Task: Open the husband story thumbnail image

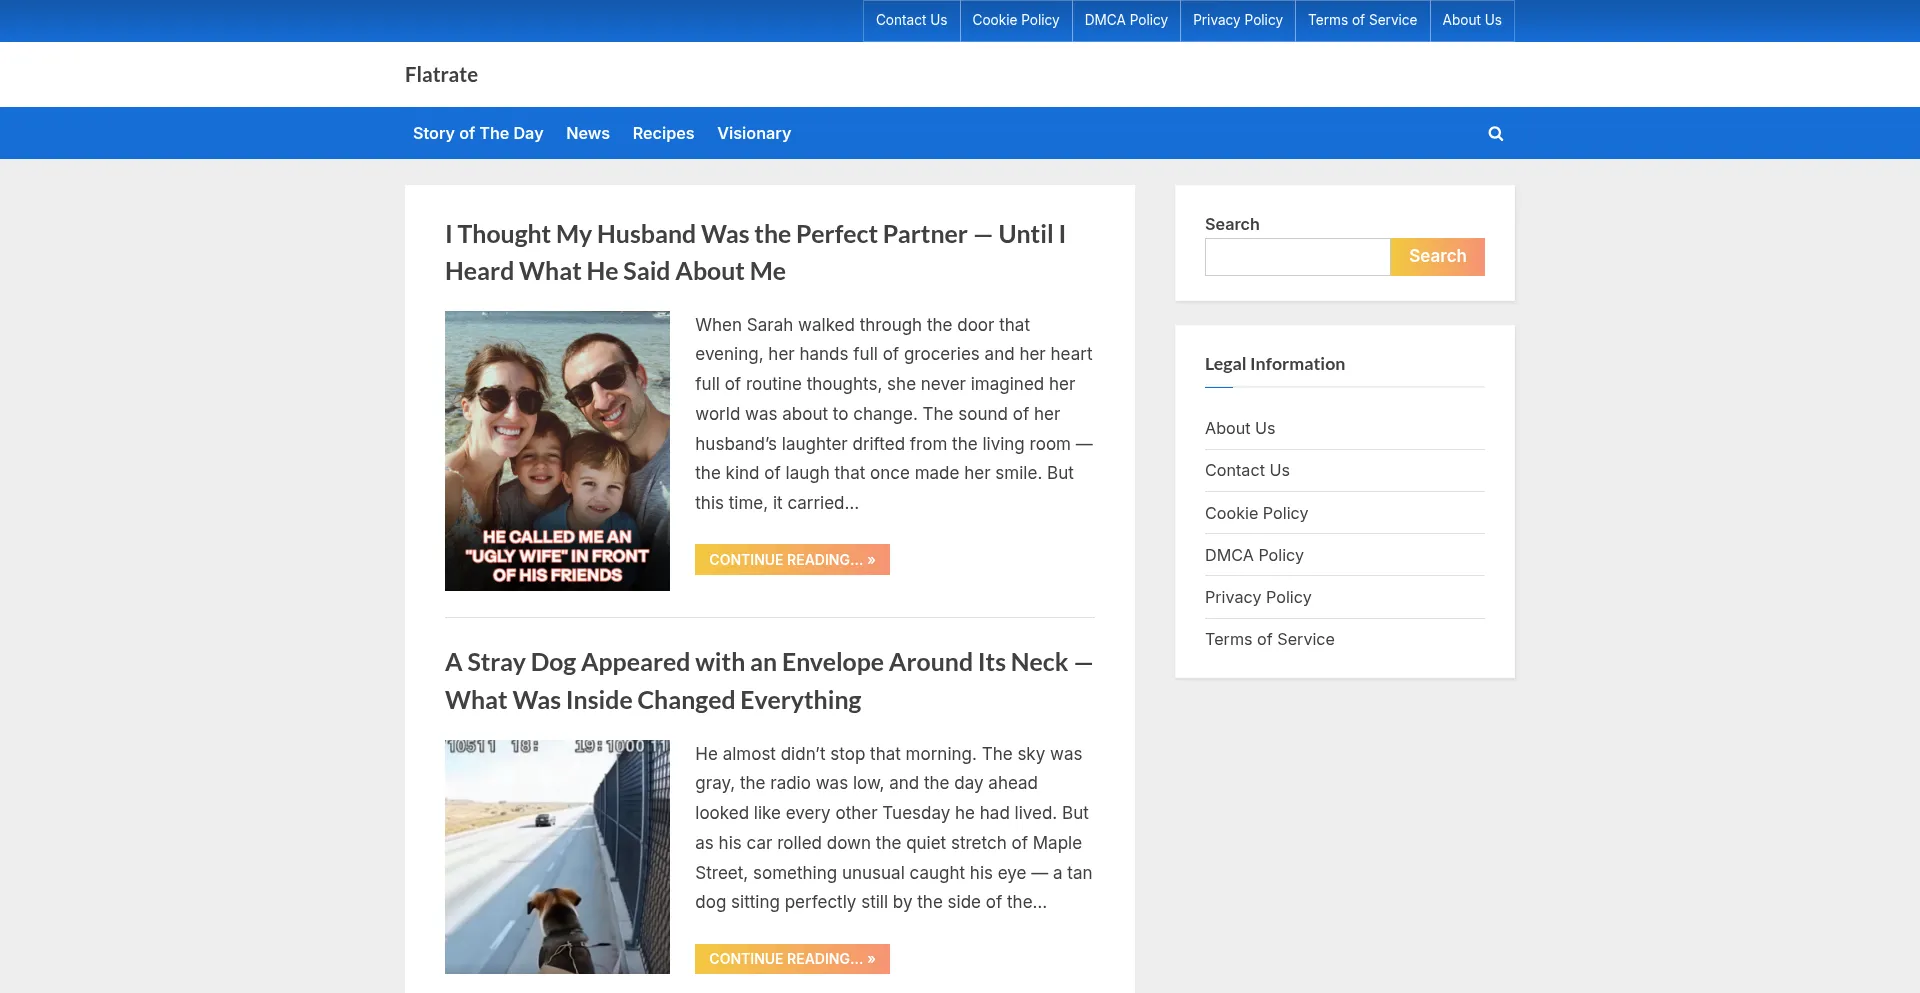Action: [557, 450]
